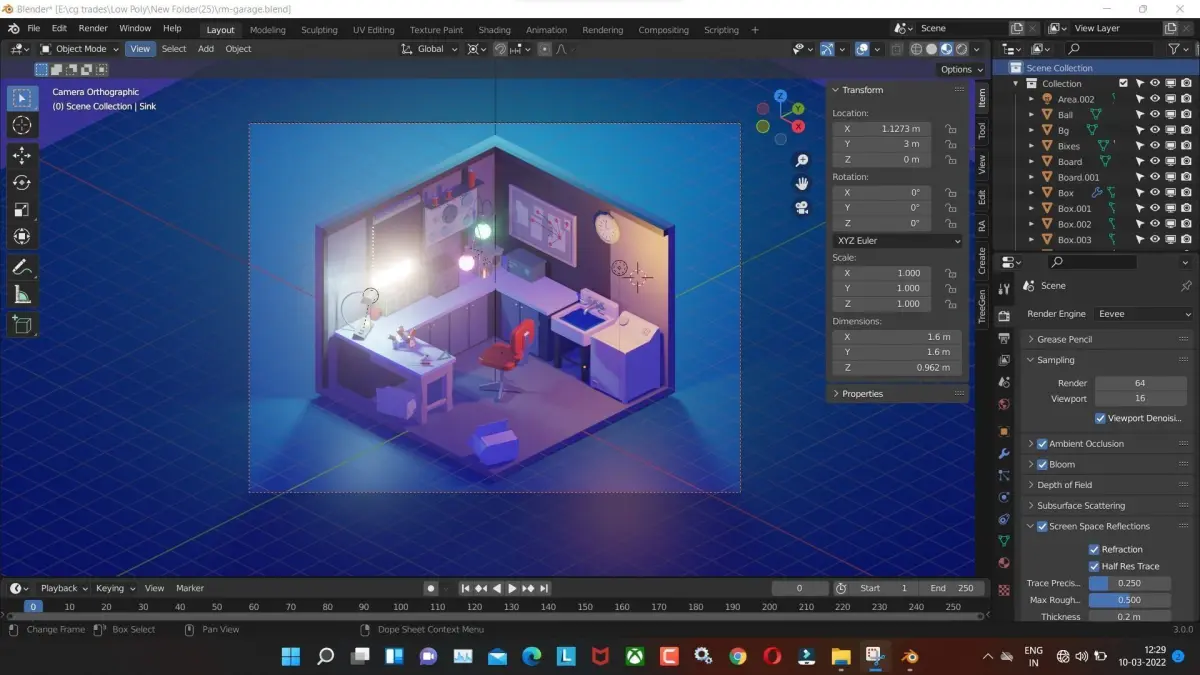Hide Board.001 object eye icon
Screen dimensions: 1200x675
point(1155,177)
